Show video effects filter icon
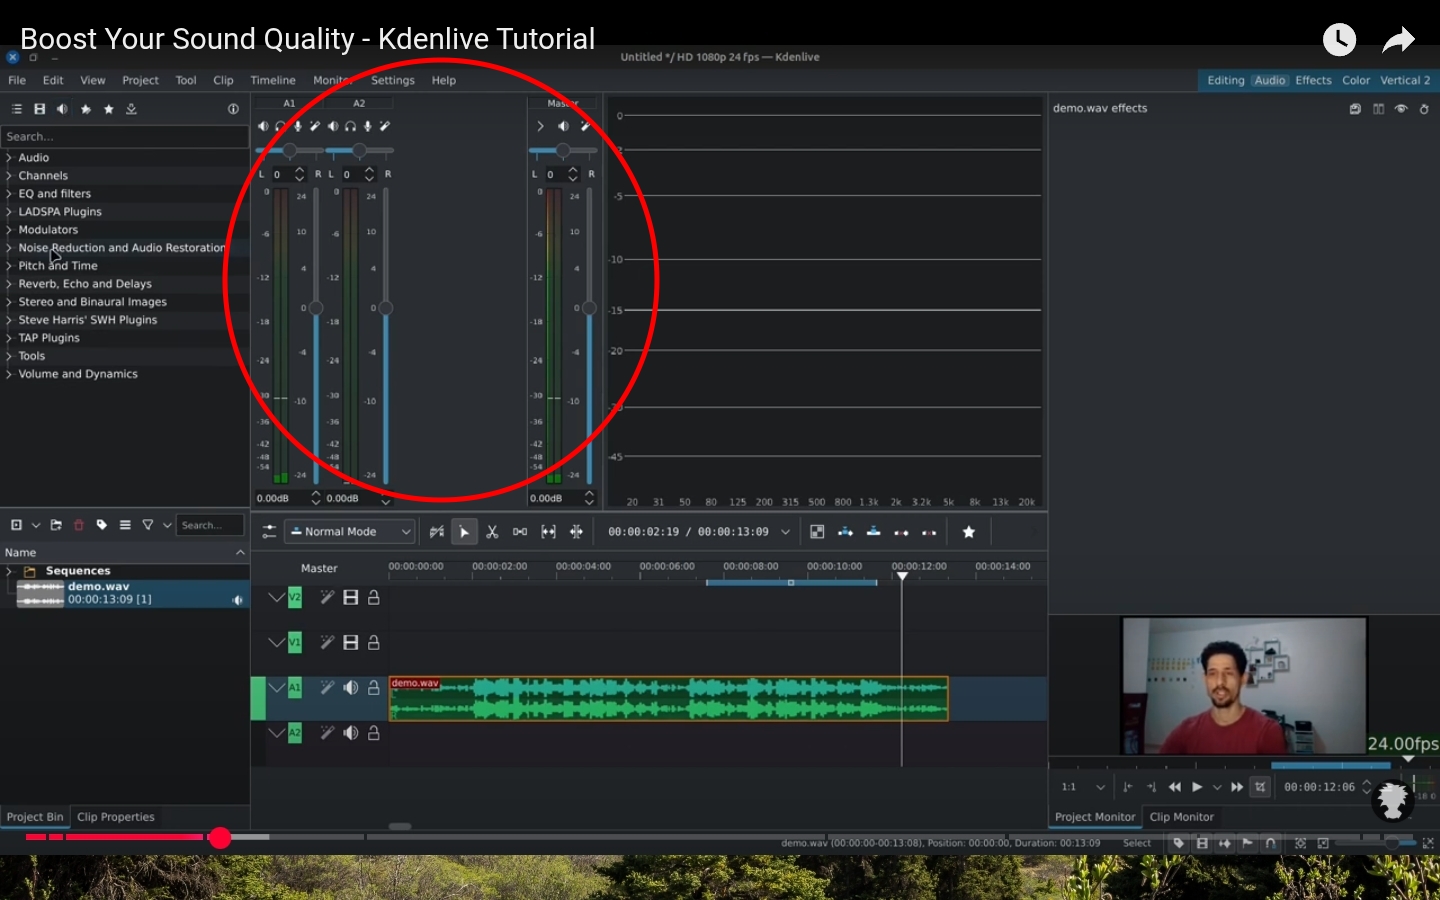Image resolution: width=1440 pixels, height=900 pixels. click(39, 109)
